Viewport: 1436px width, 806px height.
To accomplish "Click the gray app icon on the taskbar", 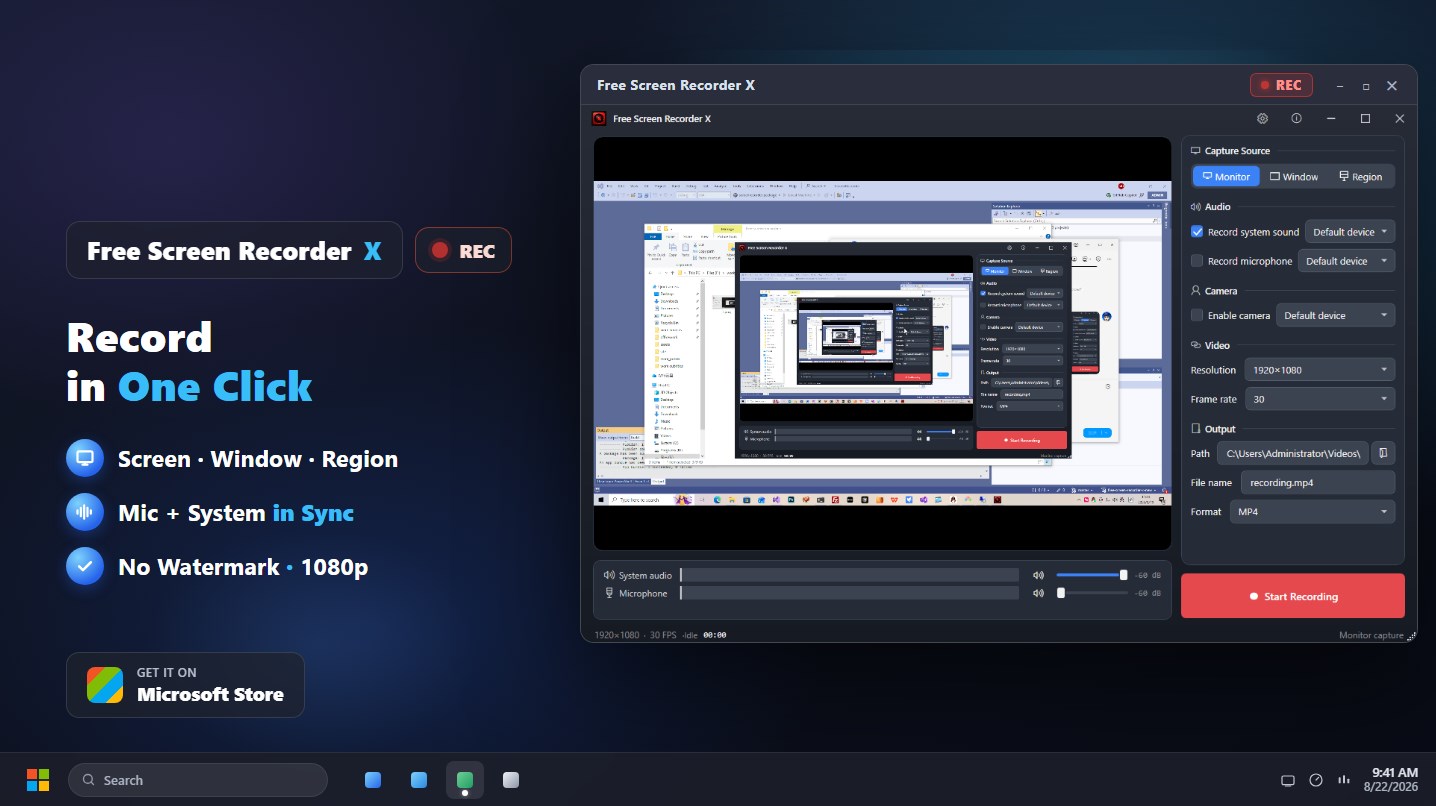I will [511, 780].
